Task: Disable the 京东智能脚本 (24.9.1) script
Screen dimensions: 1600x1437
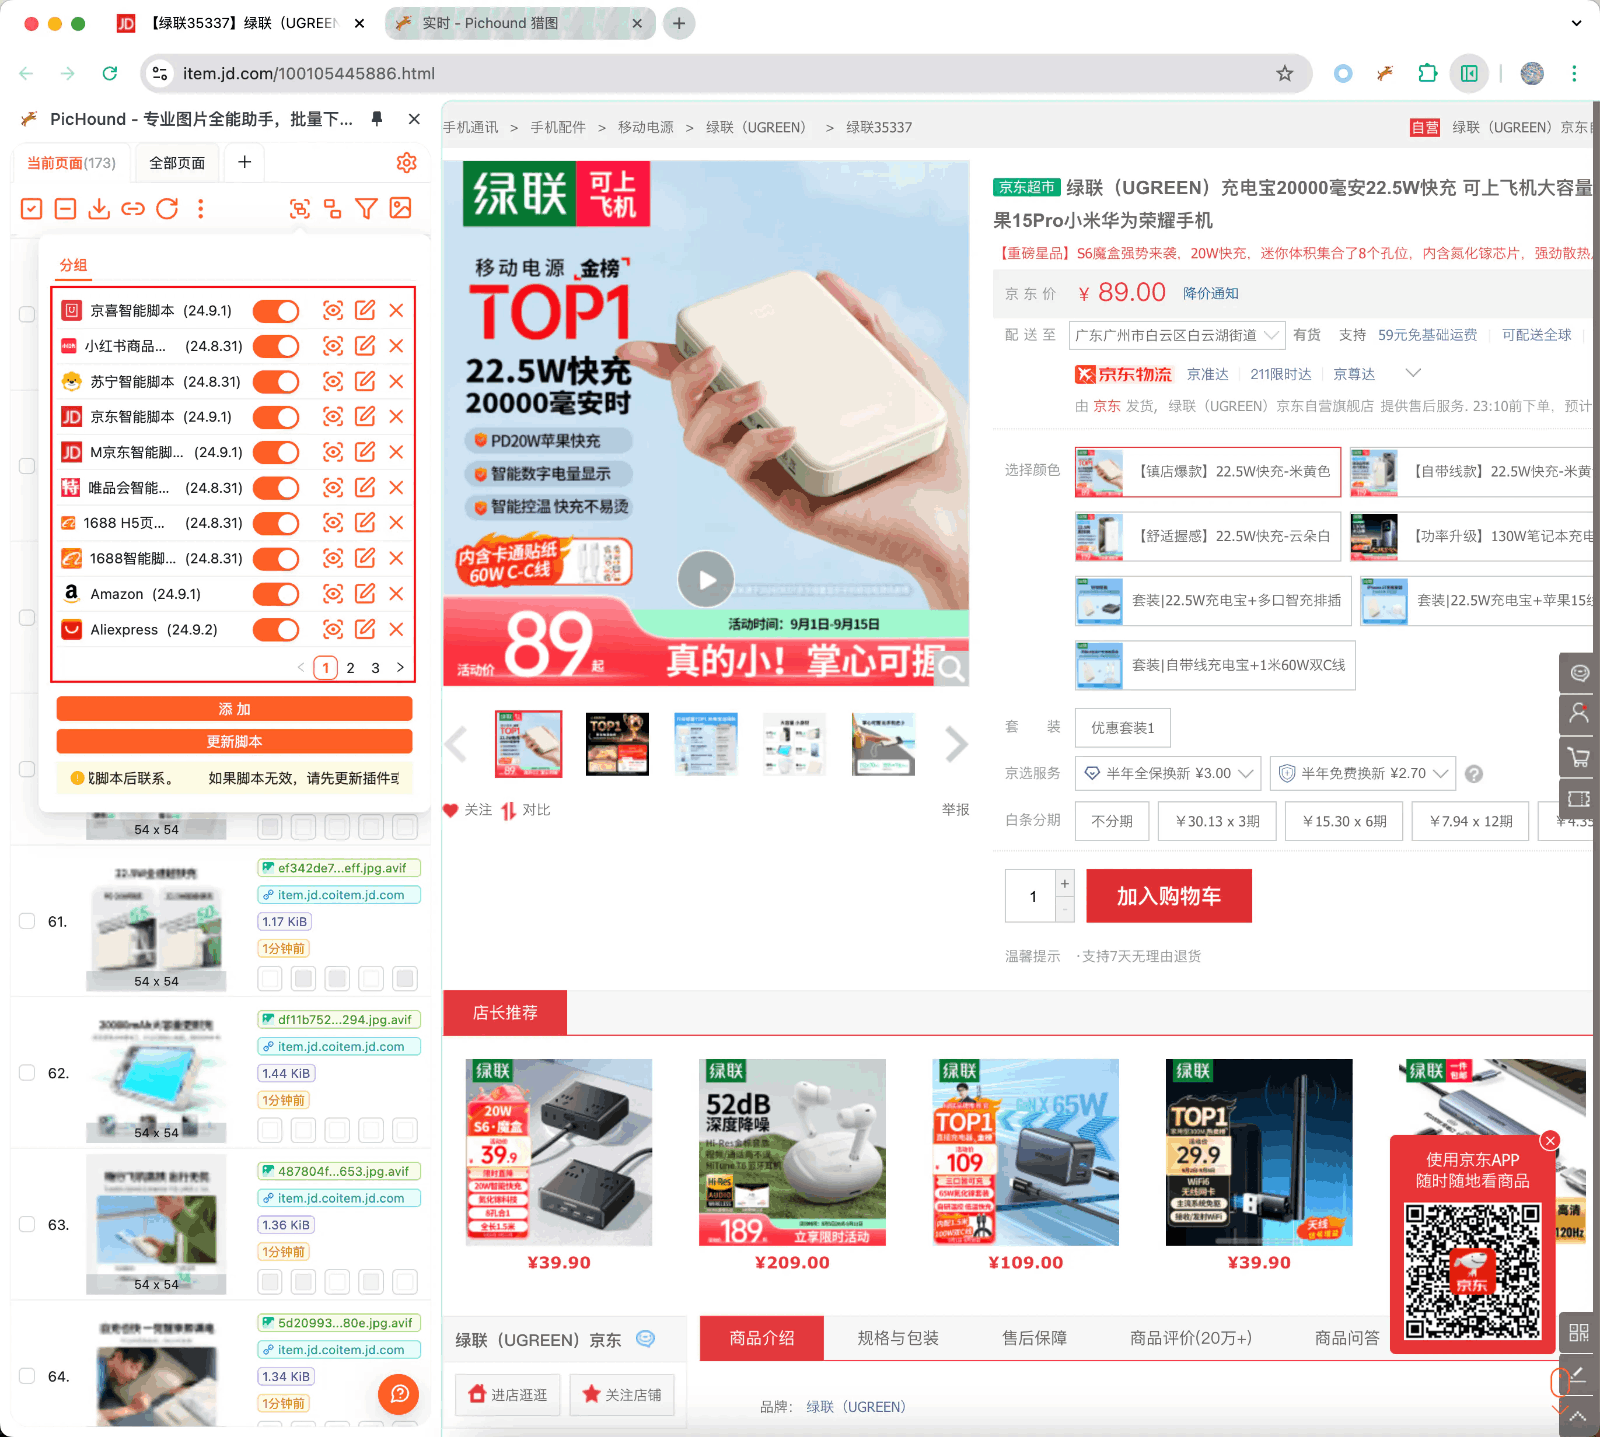Action: tap(275, 417)
